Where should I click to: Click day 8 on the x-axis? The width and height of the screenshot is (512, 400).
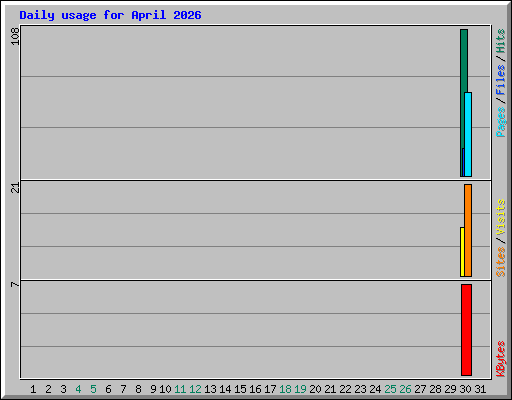pos(138,389)
